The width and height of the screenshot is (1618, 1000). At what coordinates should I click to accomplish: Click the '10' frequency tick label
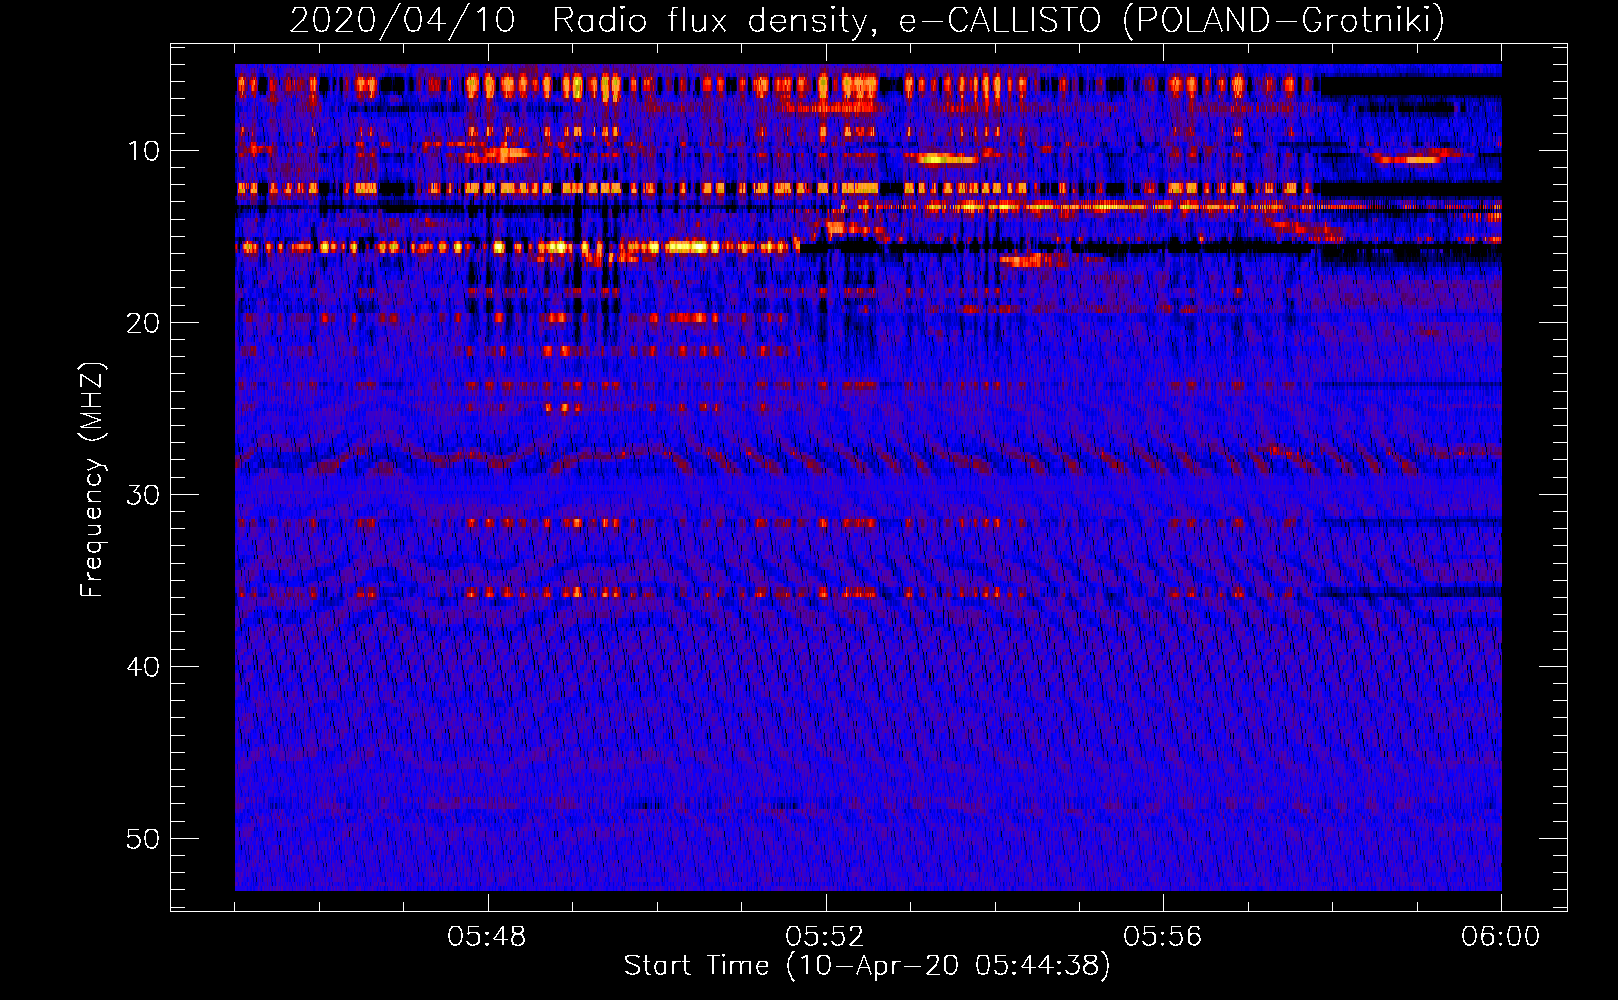click(145, 151)
